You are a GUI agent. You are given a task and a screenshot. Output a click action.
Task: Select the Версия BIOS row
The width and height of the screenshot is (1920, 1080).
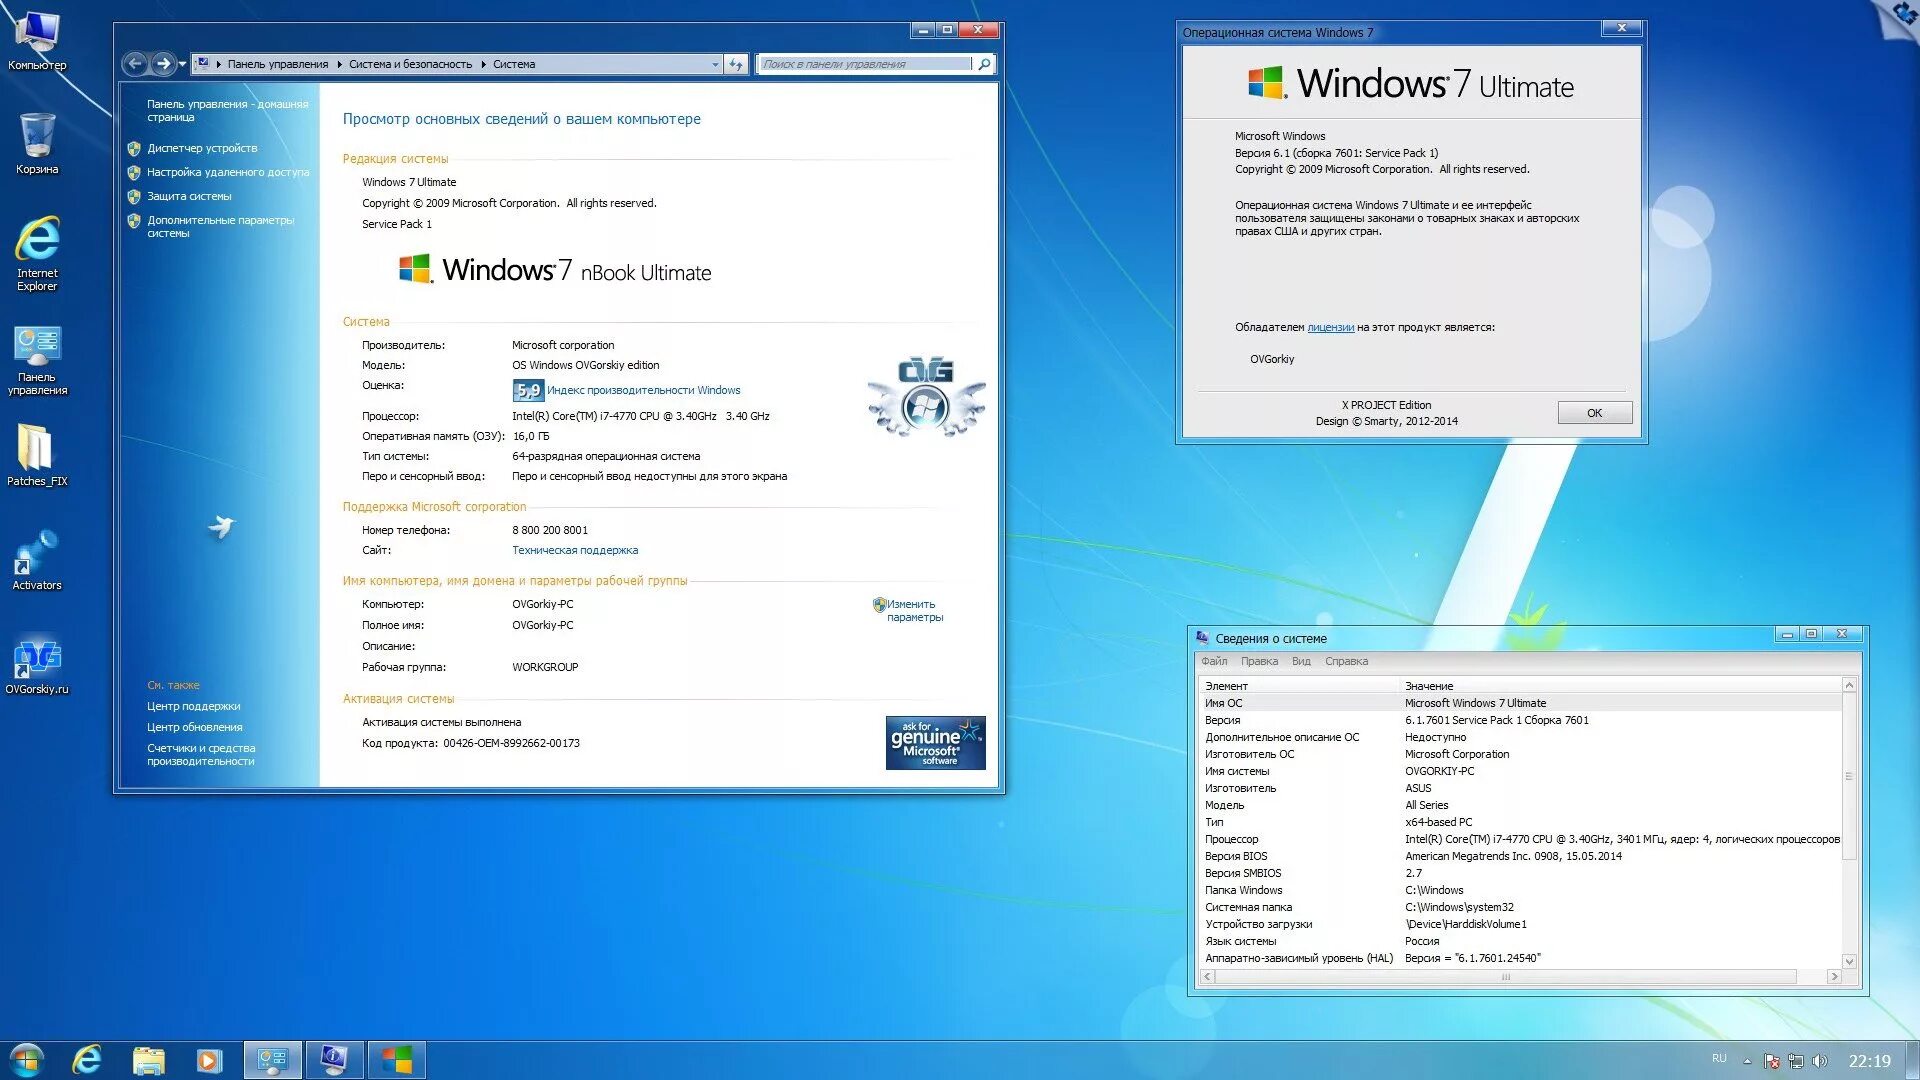coord(1520,856)
